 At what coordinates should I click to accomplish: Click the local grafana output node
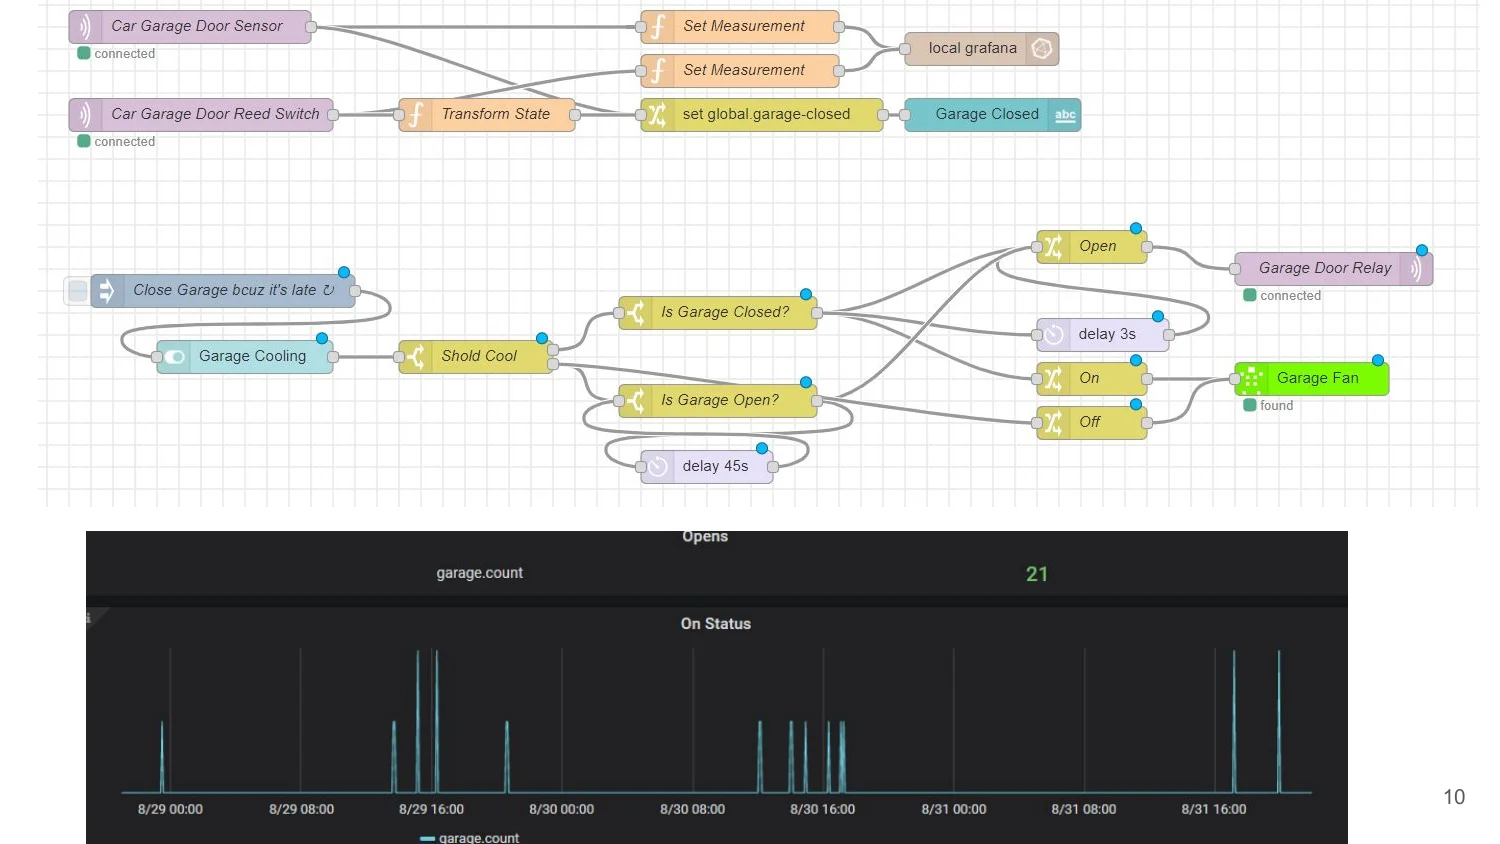click(x=981, y=49)
